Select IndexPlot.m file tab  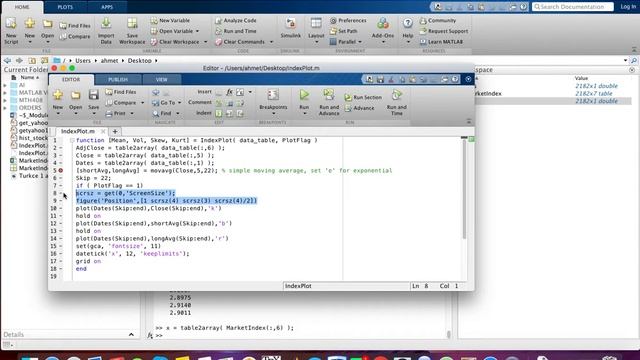pyautogui.click(x=78, y=131)
